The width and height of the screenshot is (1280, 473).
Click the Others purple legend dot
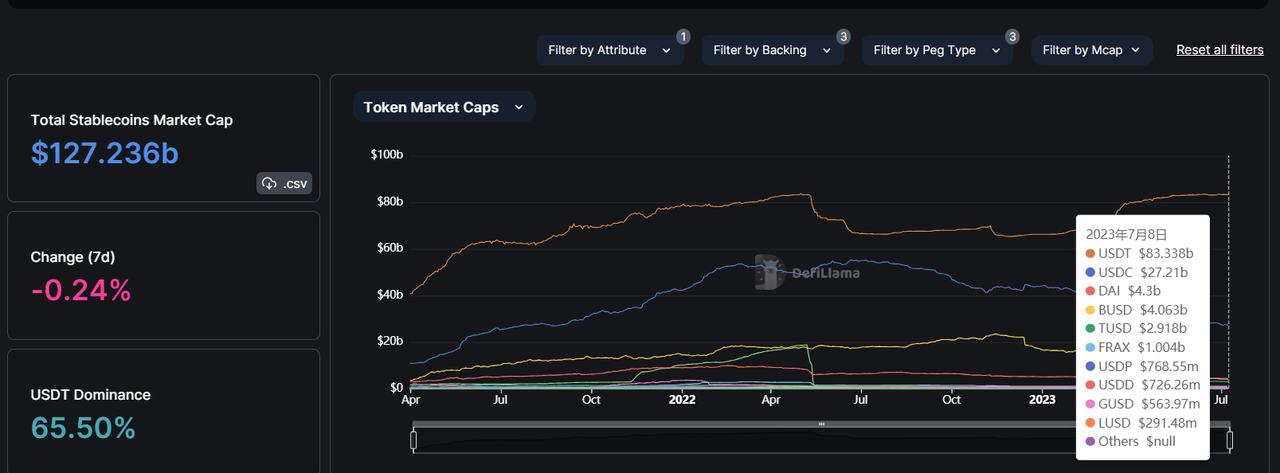pos(1092,441)
